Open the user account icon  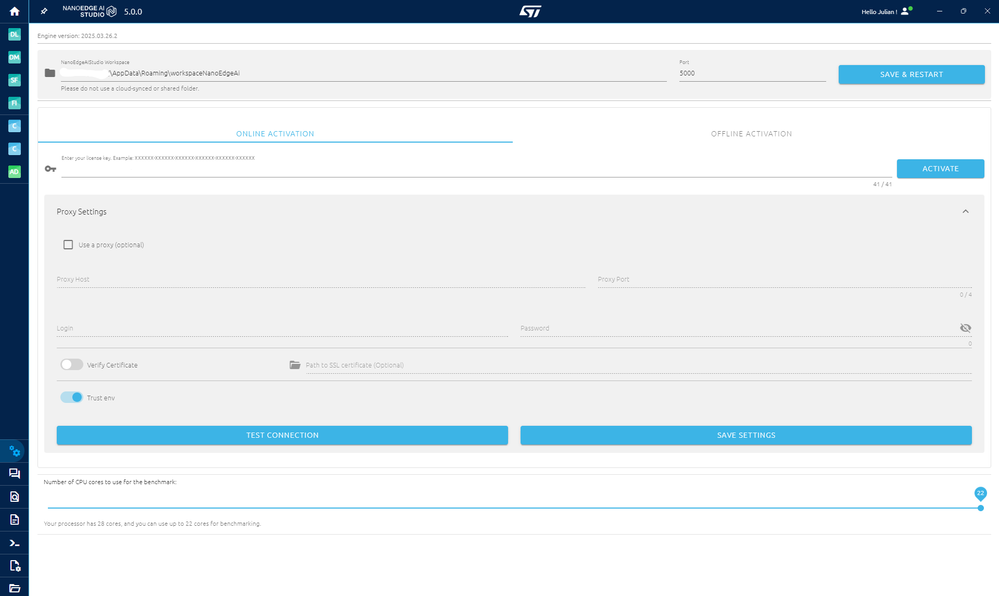[x=906, y=11]
